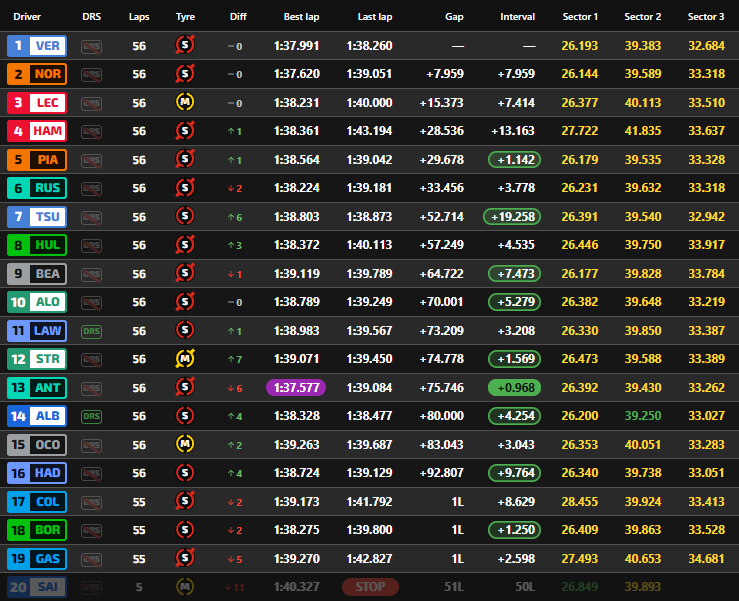739x601 pixels.
Task: Click the solid green +0.968 interval badge
Action: [514, 387]
